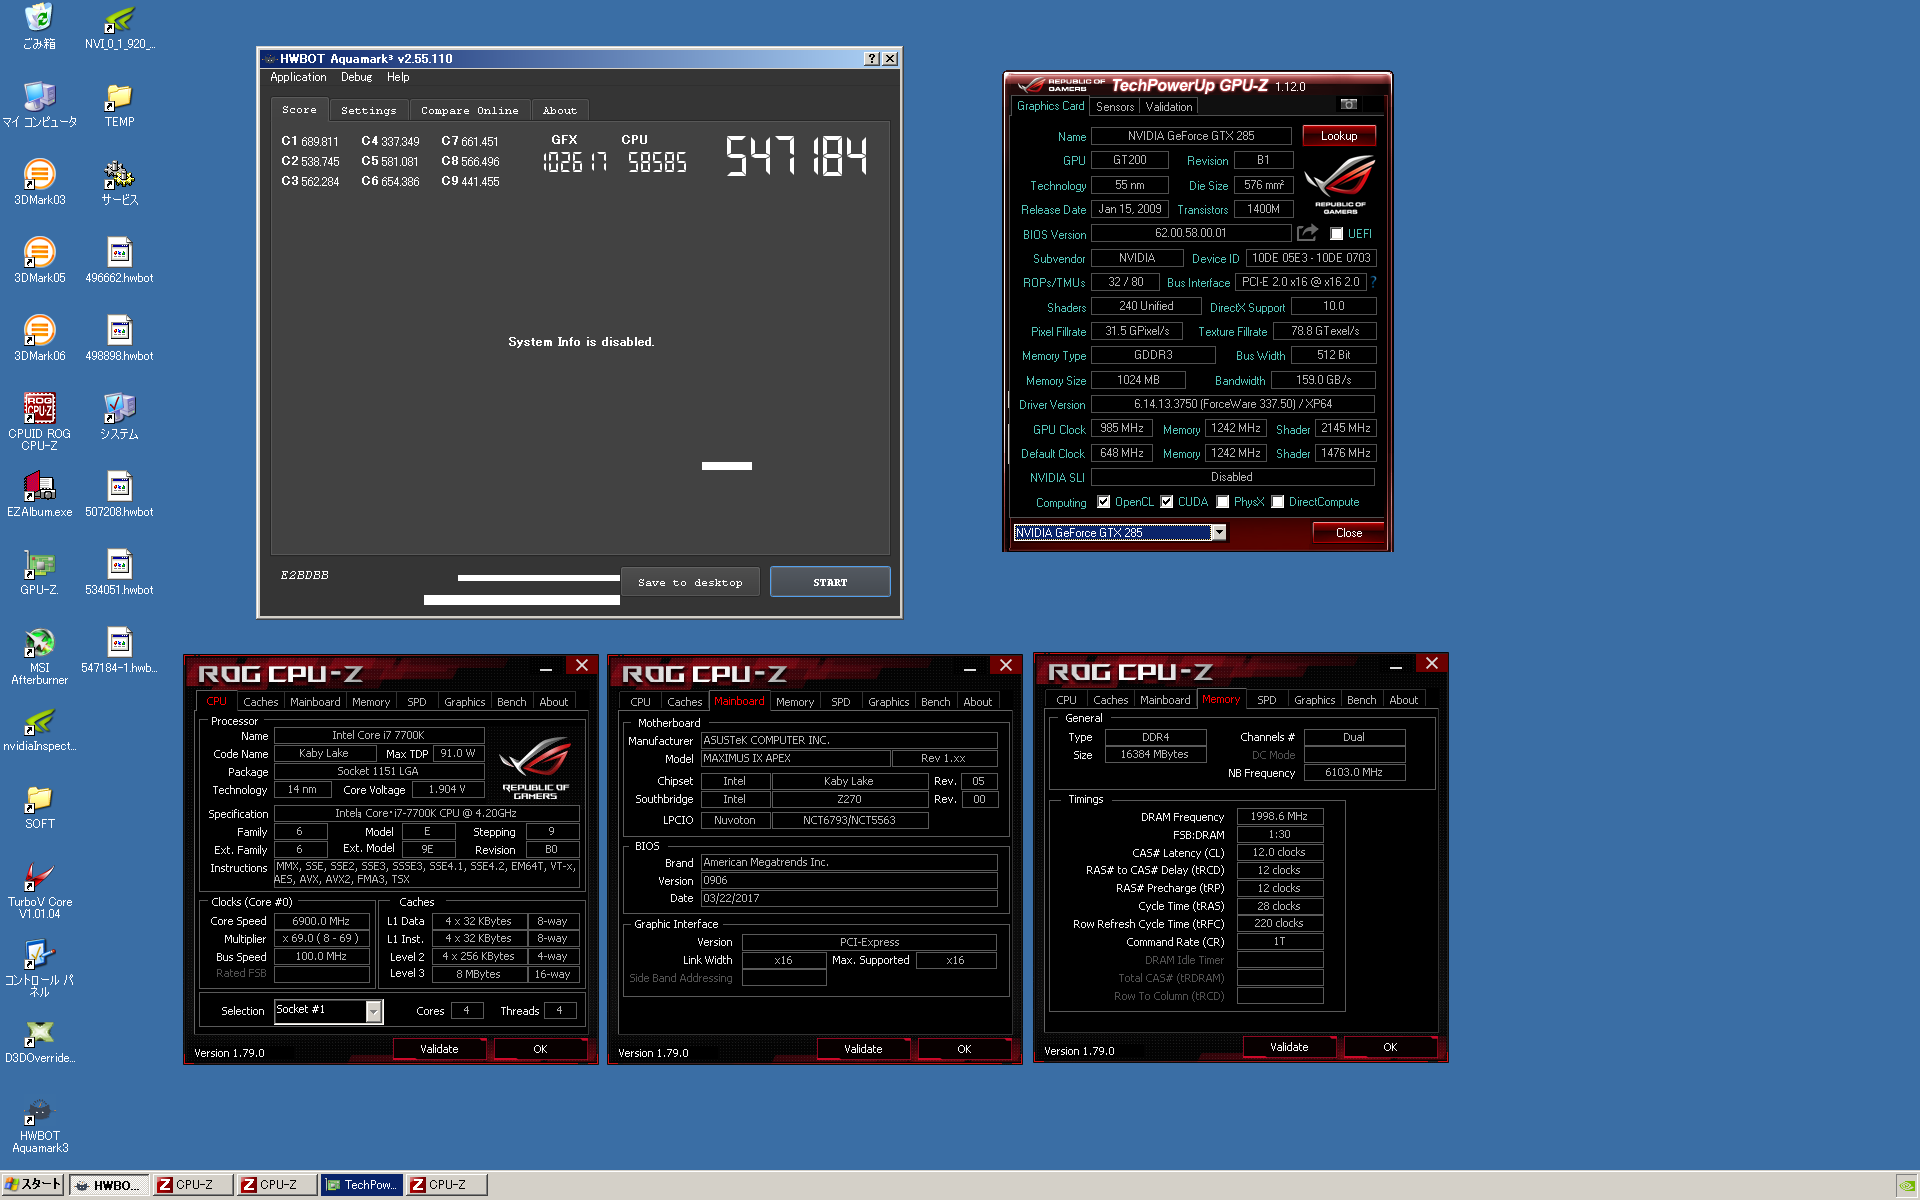Launch EZAlbum.exe shortcut
Image resolution: width=1920 pixels, height=1200 pixels.
(39, 495)
